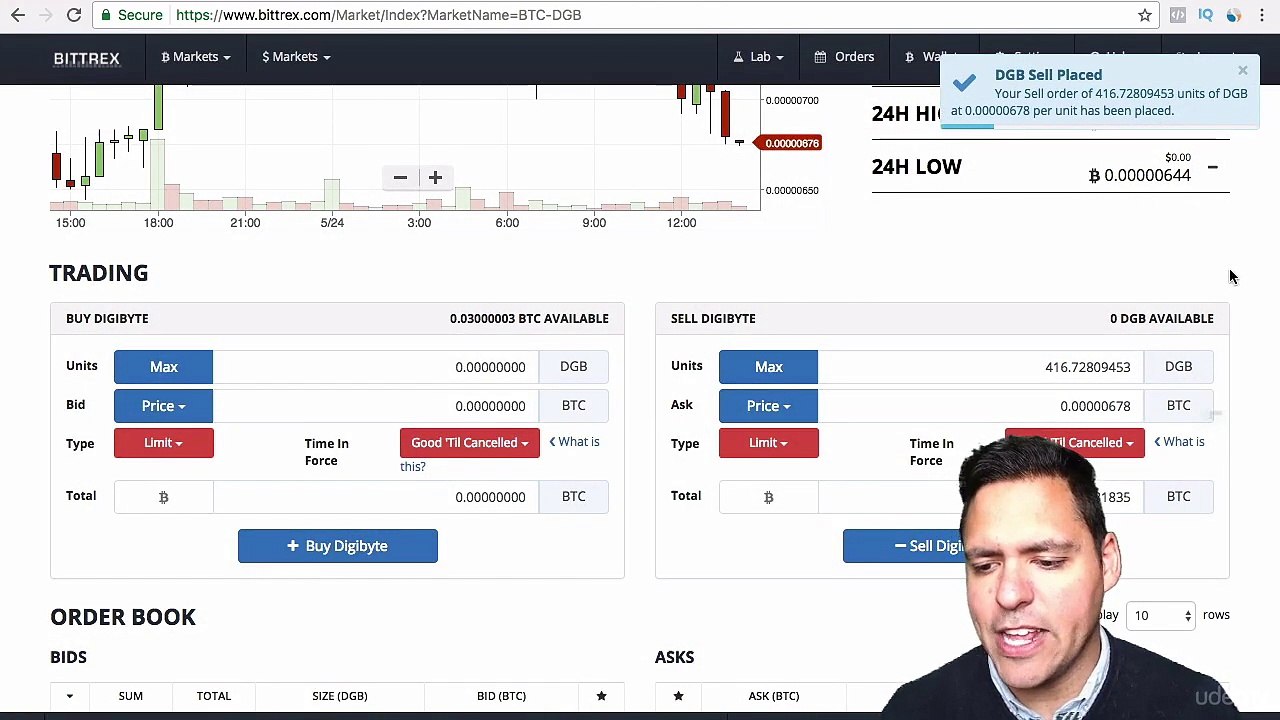Open the Dollar Markets dropdown
The height and width of the screenshot is (720, 1280).
click(296, 57)
